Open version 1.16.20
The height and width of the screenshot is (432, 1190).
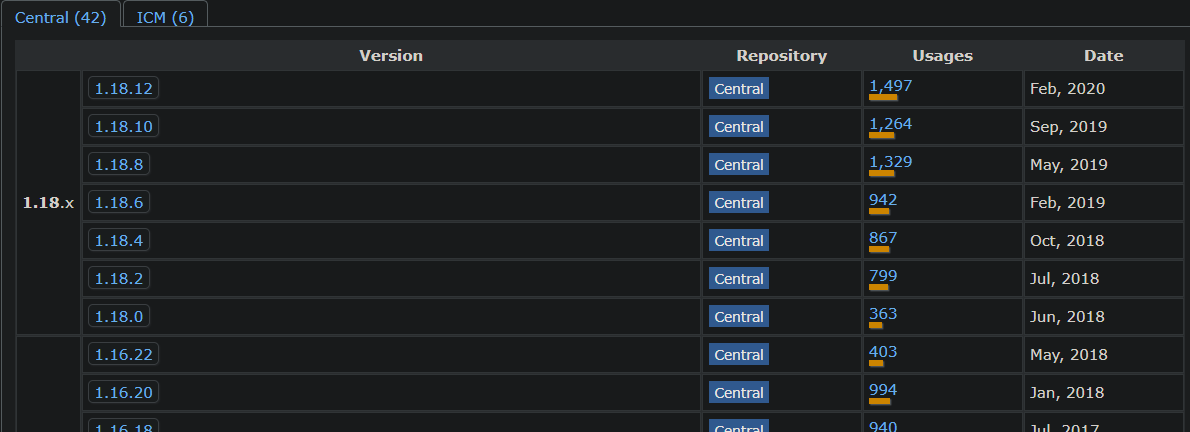[124, 392]
